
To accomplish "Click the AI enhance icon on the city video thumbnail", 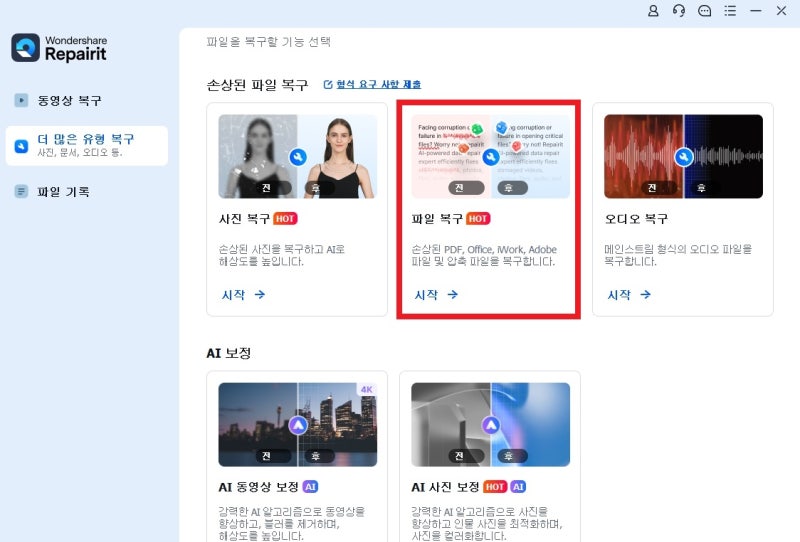I will coord(298,425).
